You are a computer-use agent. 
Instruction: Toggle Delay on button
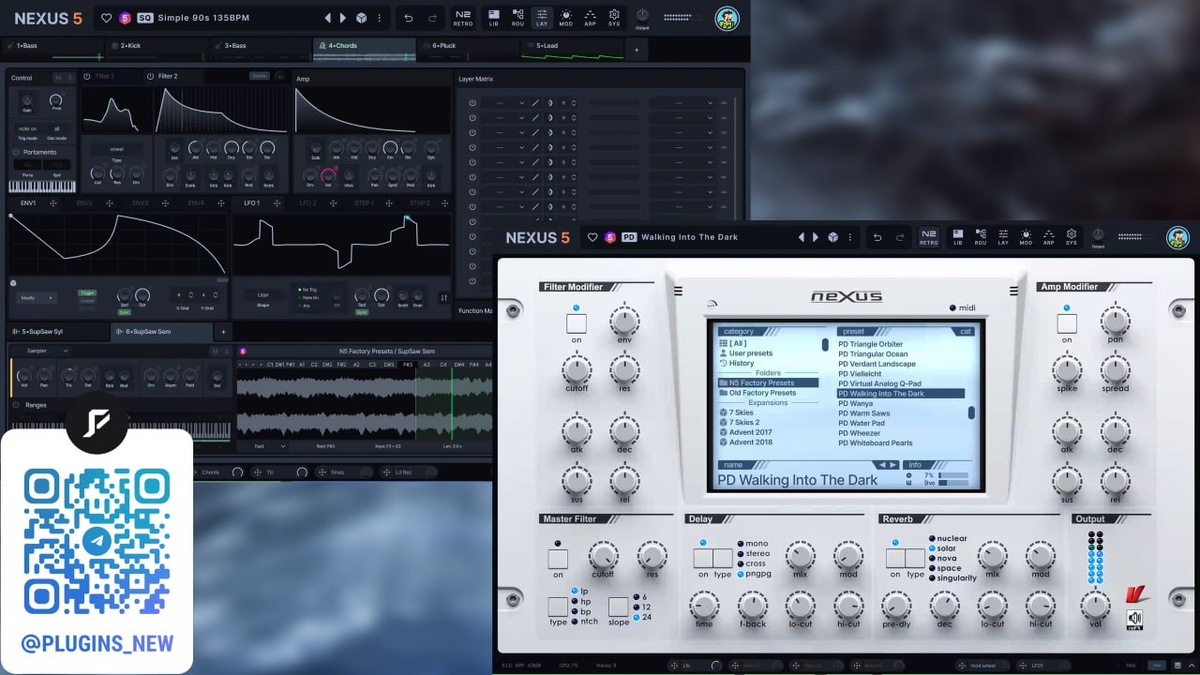(703, 558)
